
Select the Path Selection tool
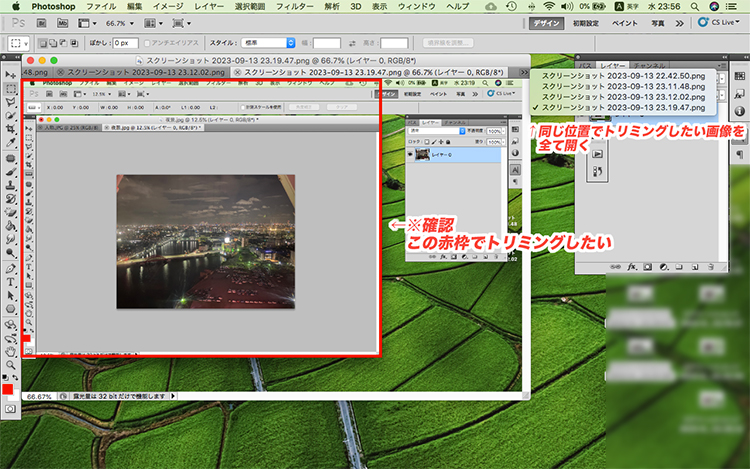coord(10,296)
